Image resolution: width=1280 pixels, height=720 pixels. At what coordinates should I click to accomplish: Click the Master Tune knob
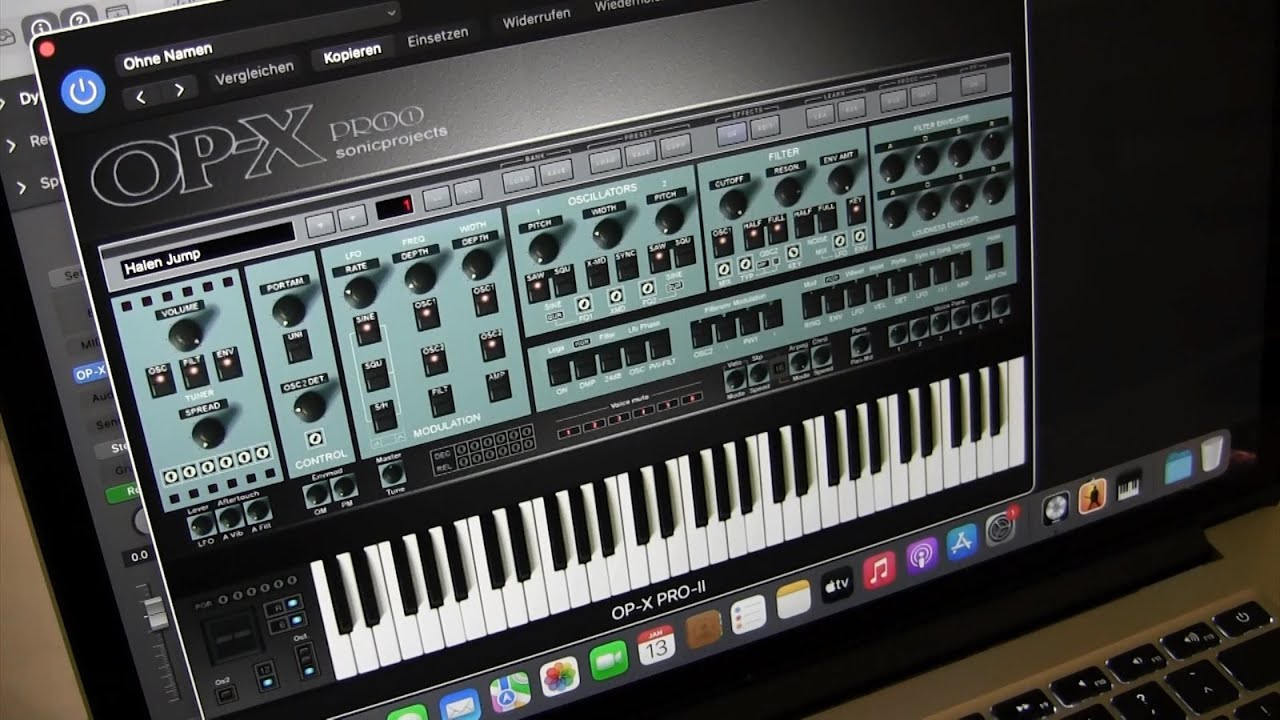(395, 474)
